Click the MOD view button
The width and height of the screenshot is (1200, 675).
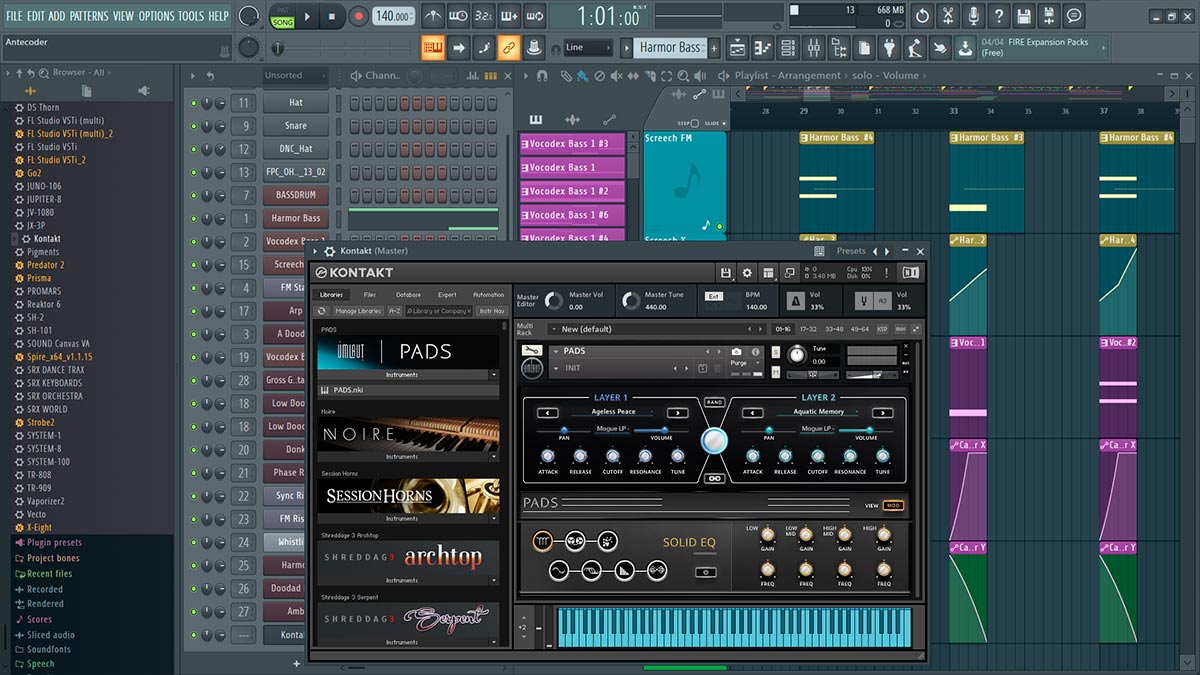point(893,506)
